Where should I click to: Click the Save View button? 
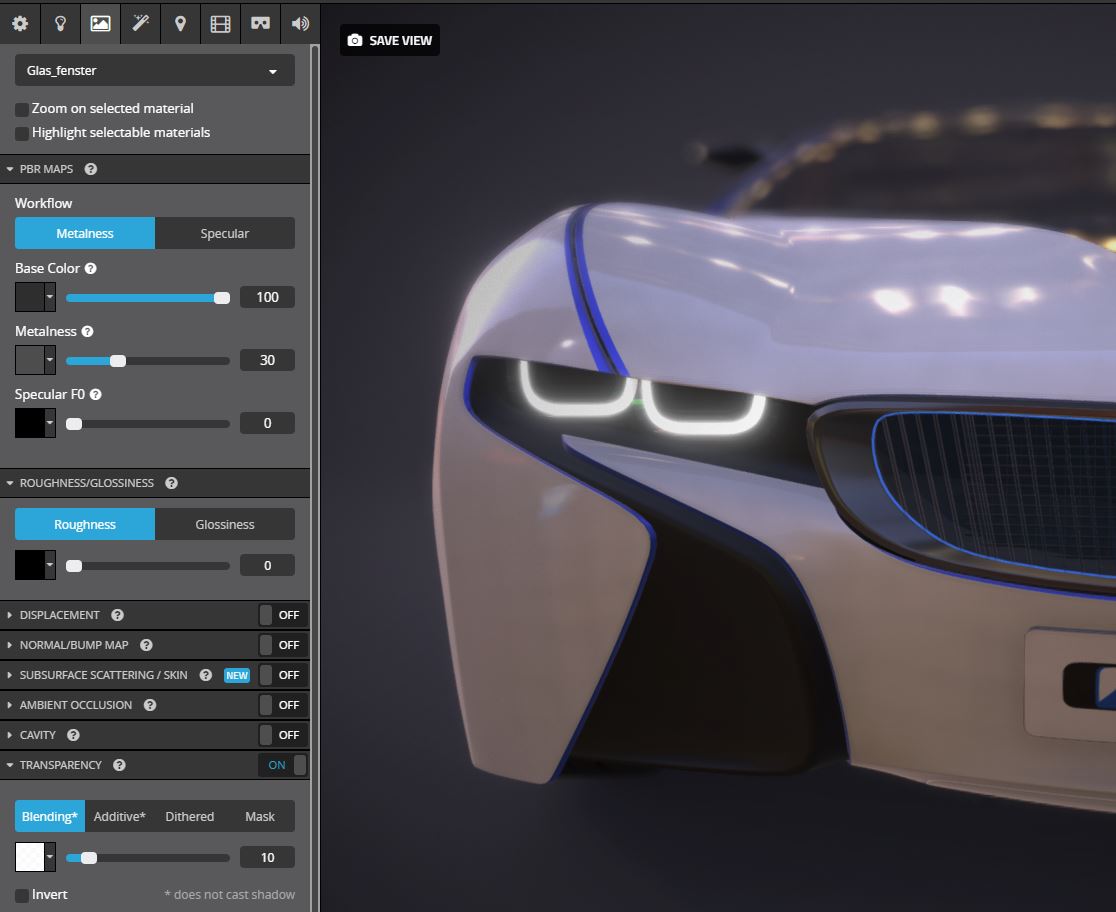pyautogui.click(x=389, y=41)
